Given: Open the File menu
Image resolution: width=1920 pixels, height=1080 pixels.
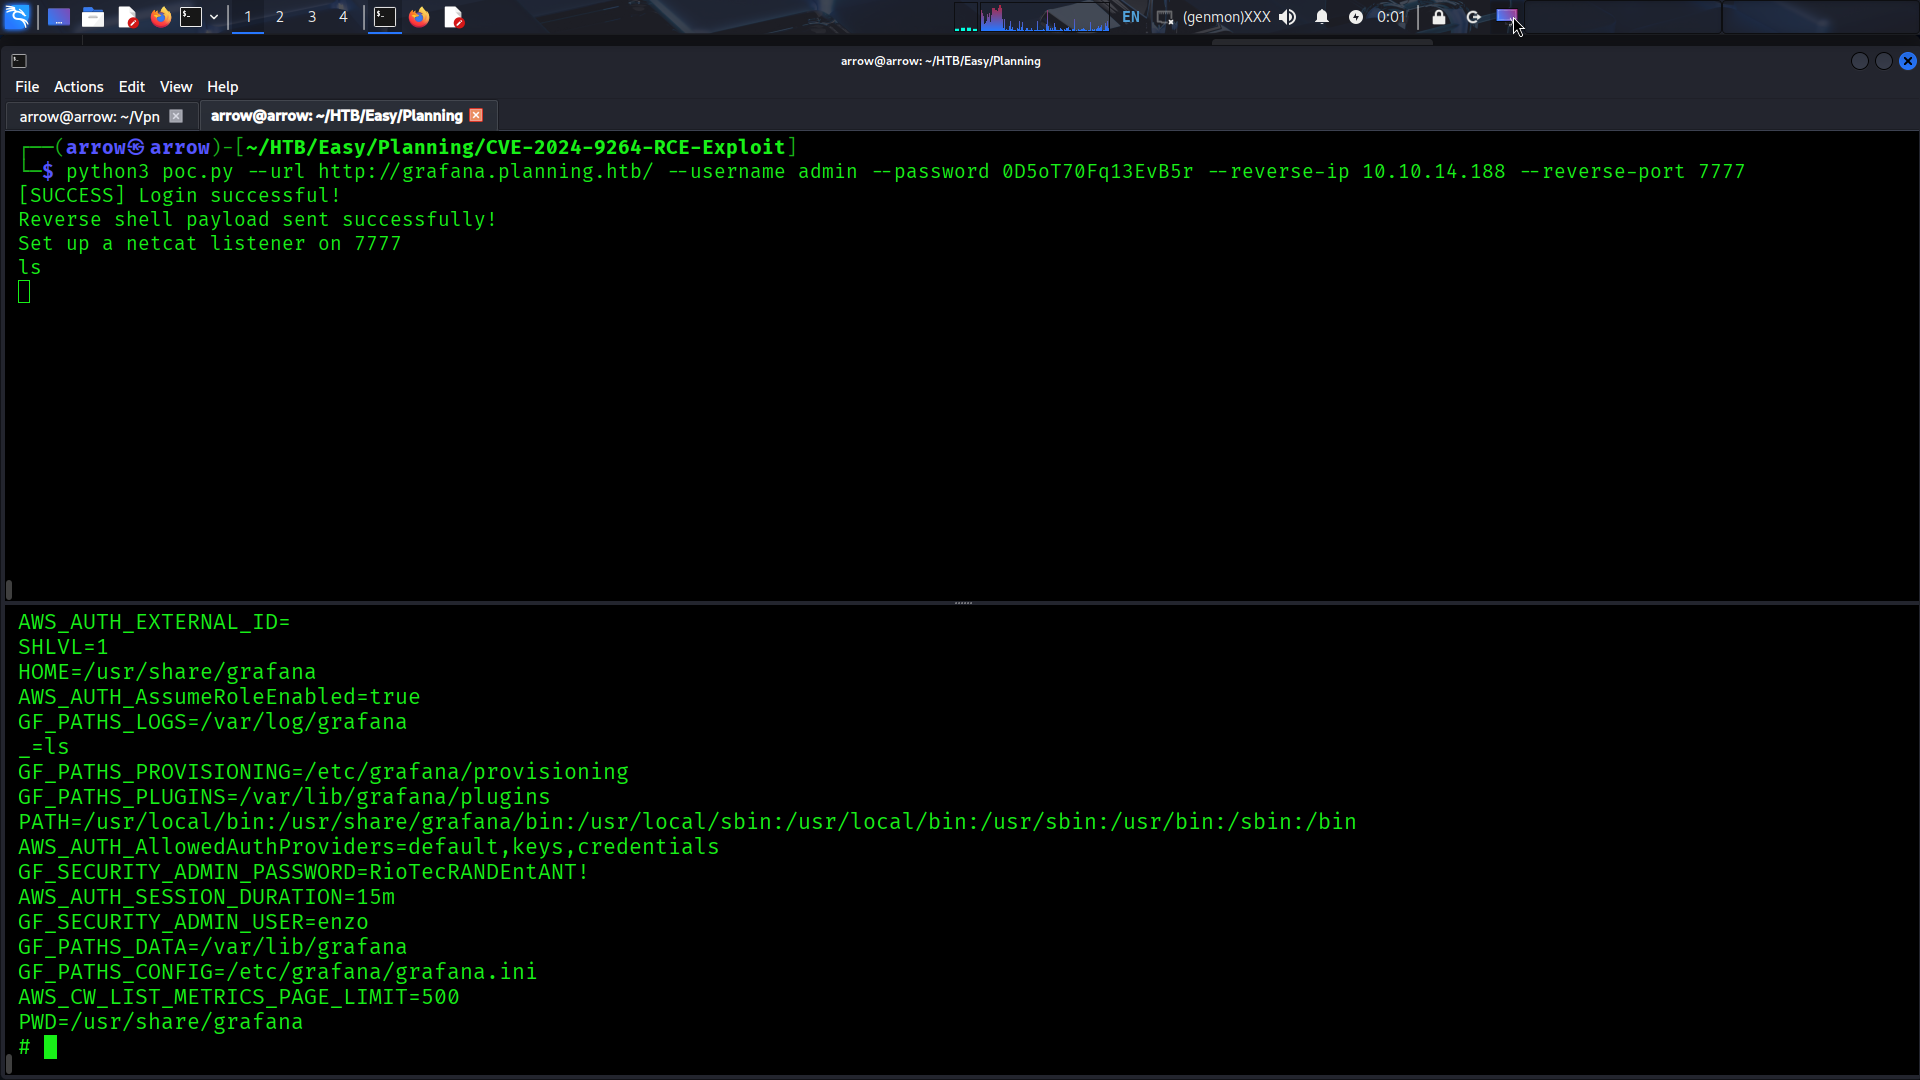Looking at the screenshot, I should 27,87.
